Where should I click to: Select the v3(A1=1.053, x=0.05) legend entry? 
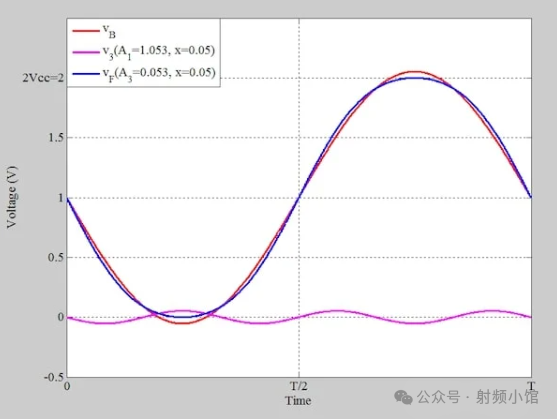159,52
